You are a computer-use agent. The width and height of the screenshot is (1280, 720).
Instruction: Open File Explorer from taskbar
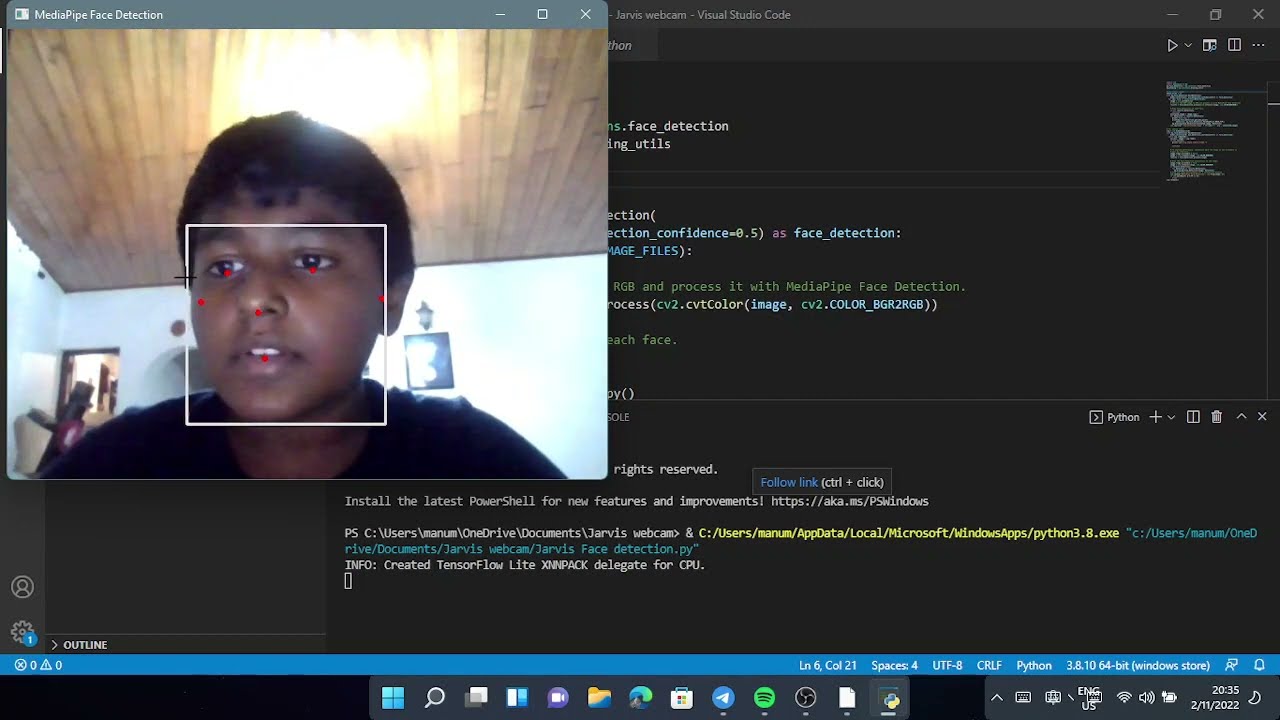tap(599, 698)
